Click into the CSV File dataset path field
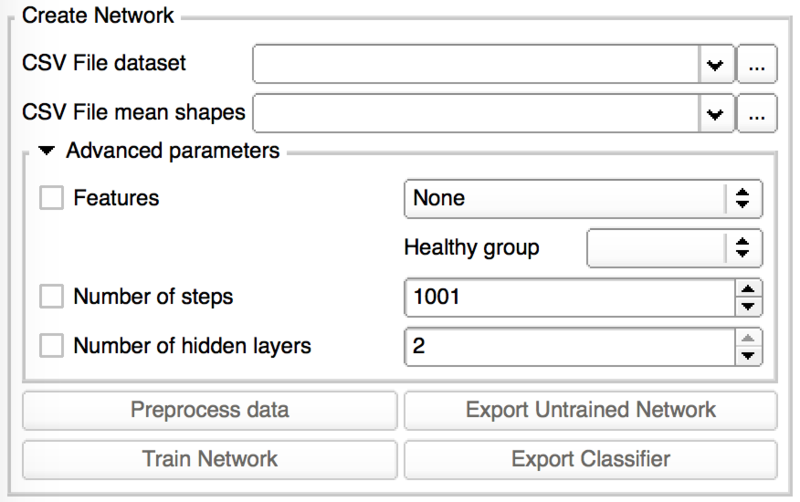800x502 pixels. [475, 64]
